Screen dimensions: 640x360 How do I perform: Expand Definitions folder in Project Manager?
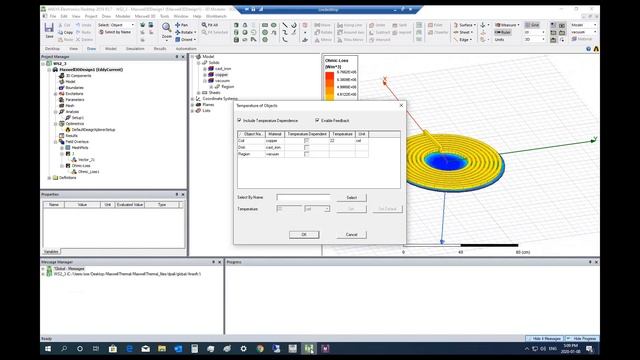coord(49,178)
